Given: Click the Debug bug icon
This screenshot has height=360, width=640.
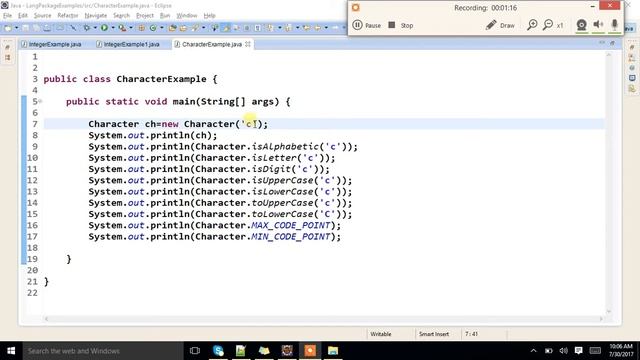Looking at the screenshot, I should tap(87, 28).
